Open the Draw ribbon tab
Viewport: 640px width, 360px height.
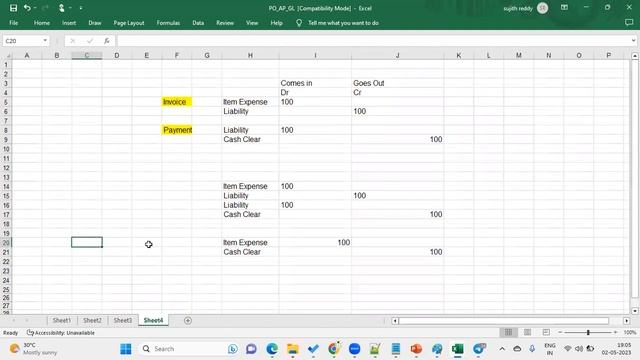95,23
